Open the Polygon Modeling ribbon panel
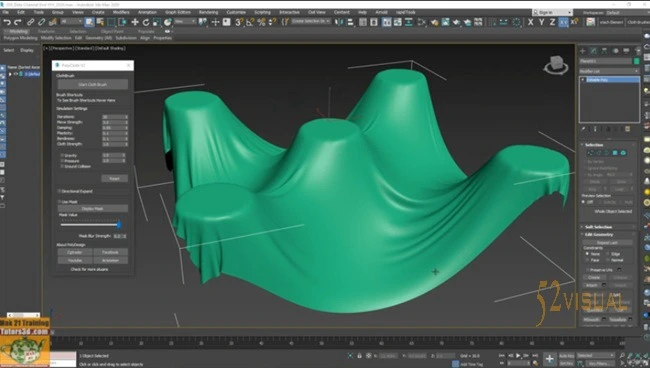This screenshot has height=368, width=650. 20,38
